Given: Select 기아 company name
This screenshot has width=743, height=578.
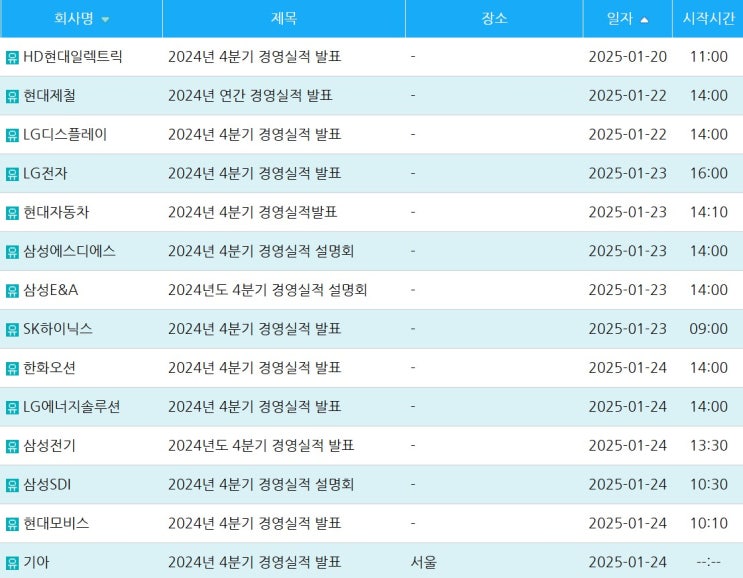Looking at the screenshot, I should click(x=36, y=561).
